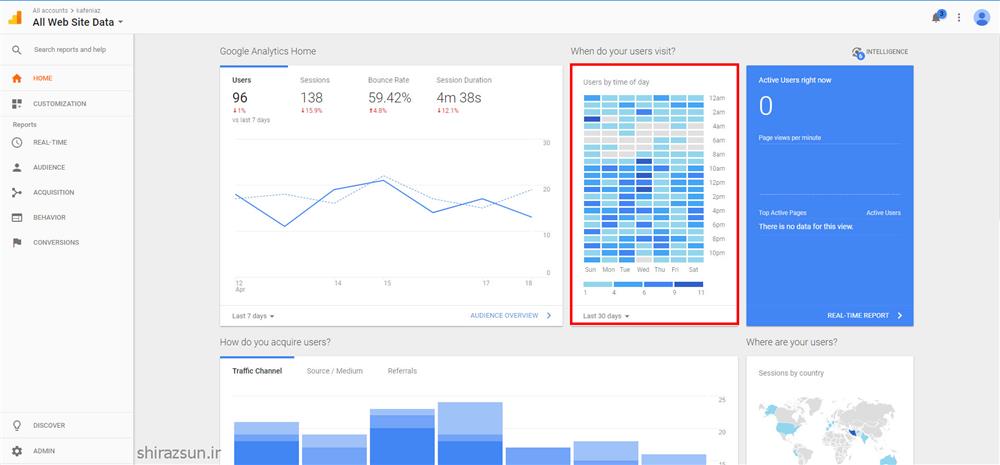The height and width of the screenshot is (465, 1000).
Task: Switch to the Referrals tab
Action: pos(402,371)
